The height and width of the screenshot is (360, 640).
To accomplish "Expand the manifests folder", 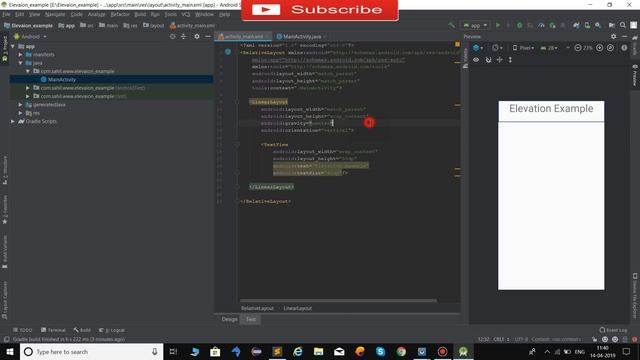I will [x=20, y=54].
